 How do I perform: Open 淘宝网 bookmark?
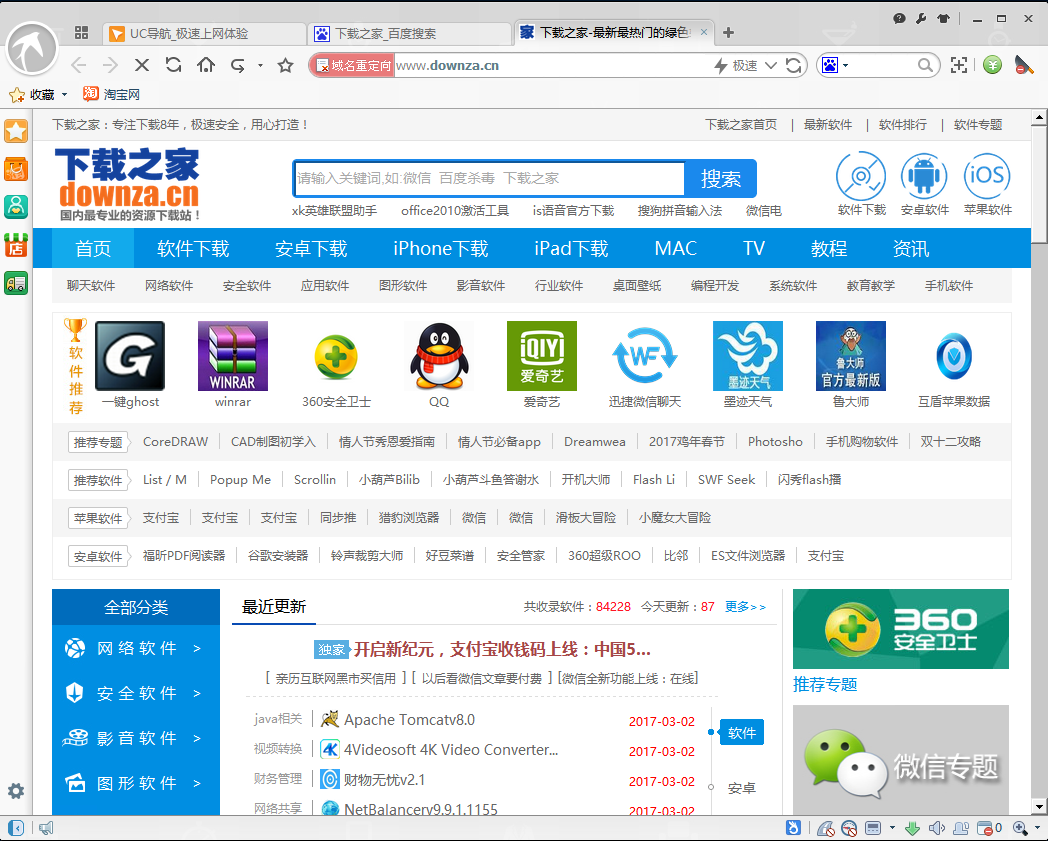point(112,94)
